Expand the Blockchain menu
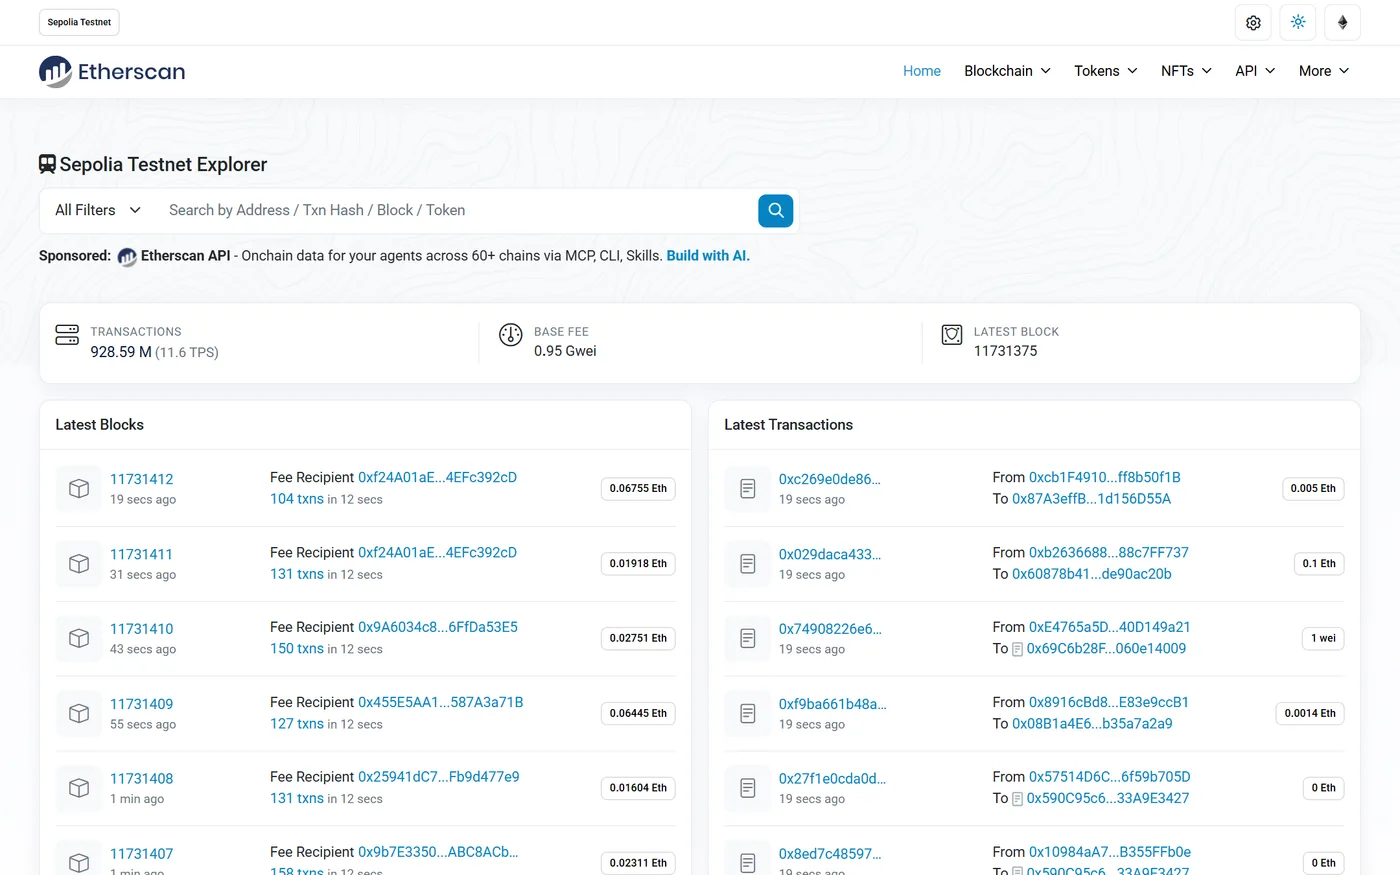1400x875 pixels. 1007,71
